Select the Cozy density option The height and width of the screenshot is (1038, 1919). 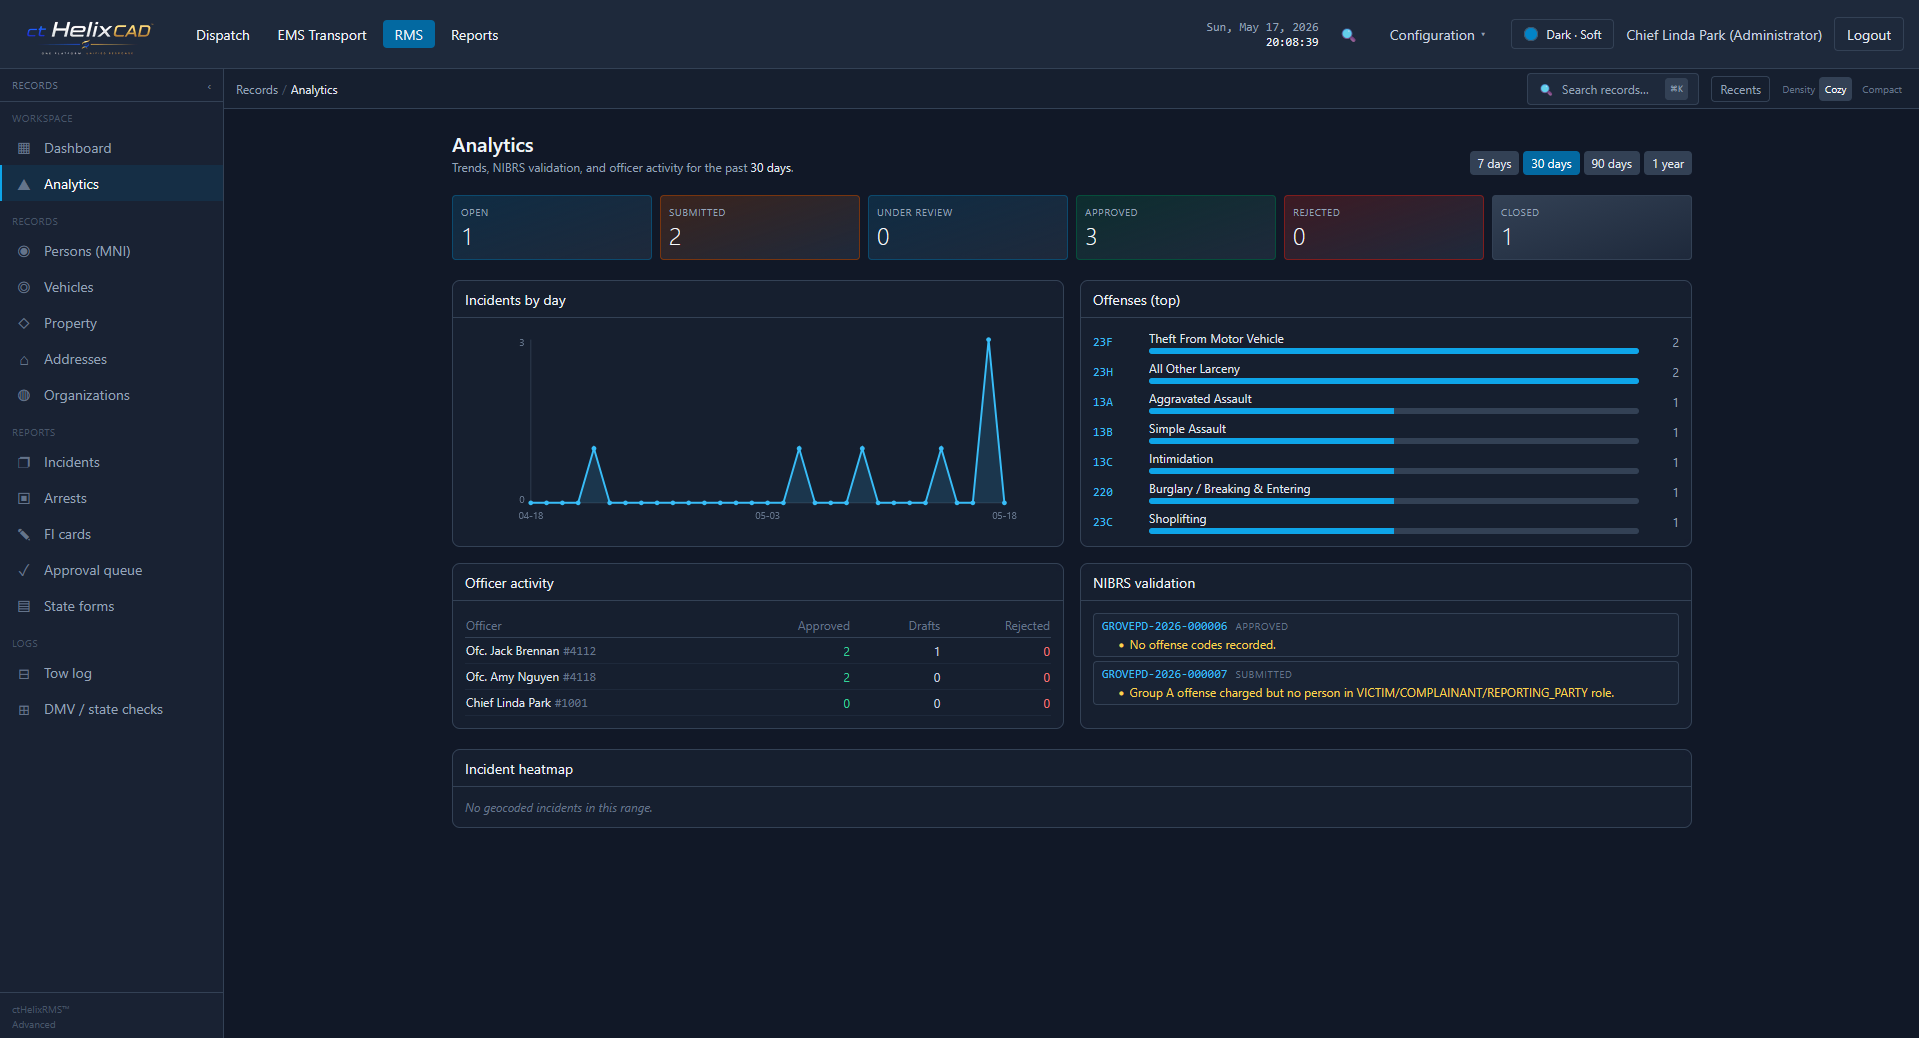(x=1835, y=90)
